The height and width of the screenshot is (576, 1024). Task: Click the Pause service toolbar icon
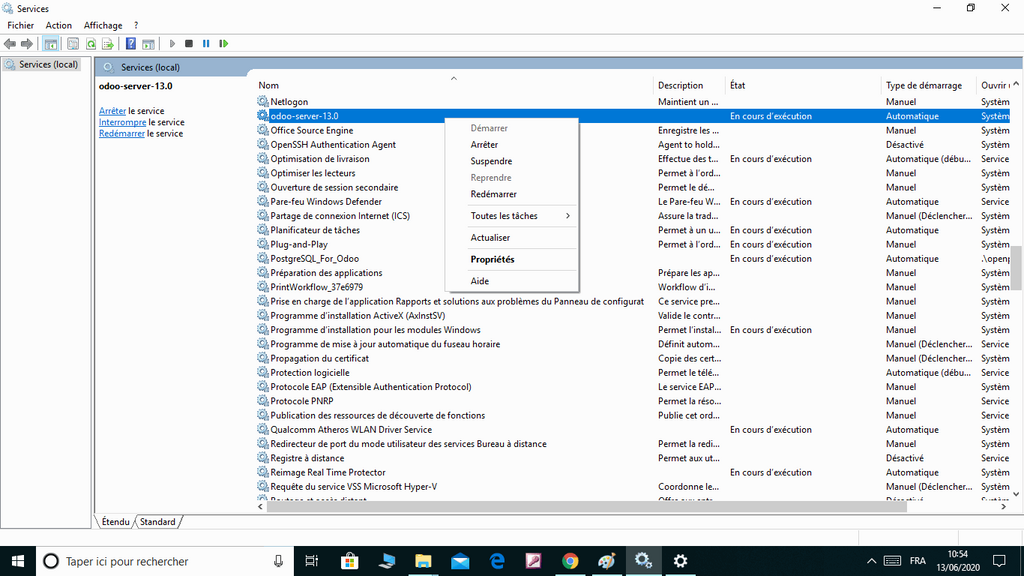pyautogui.click(x=206, y=44)
